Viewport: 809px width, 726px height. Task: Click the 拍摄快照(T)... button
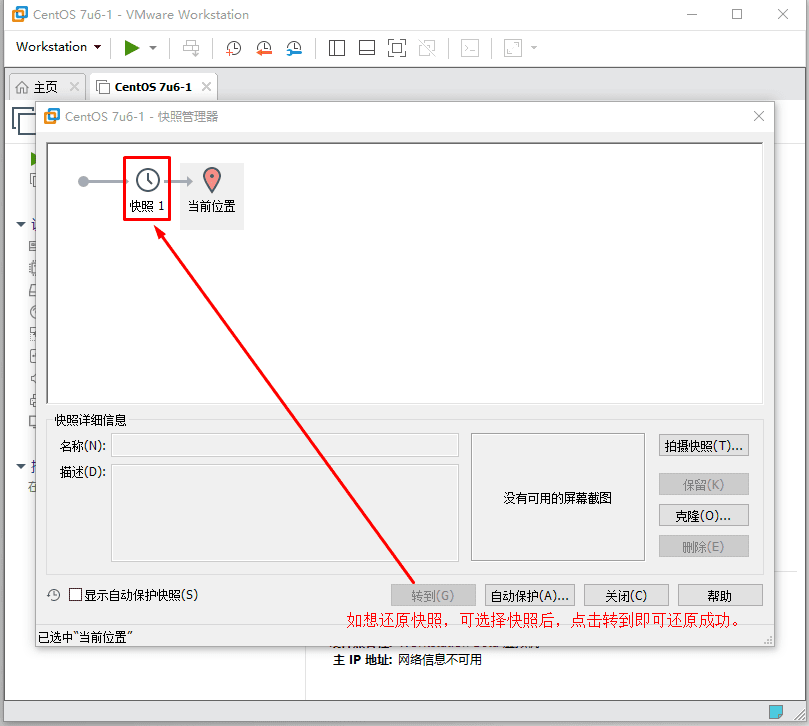(x=704, y=446)
